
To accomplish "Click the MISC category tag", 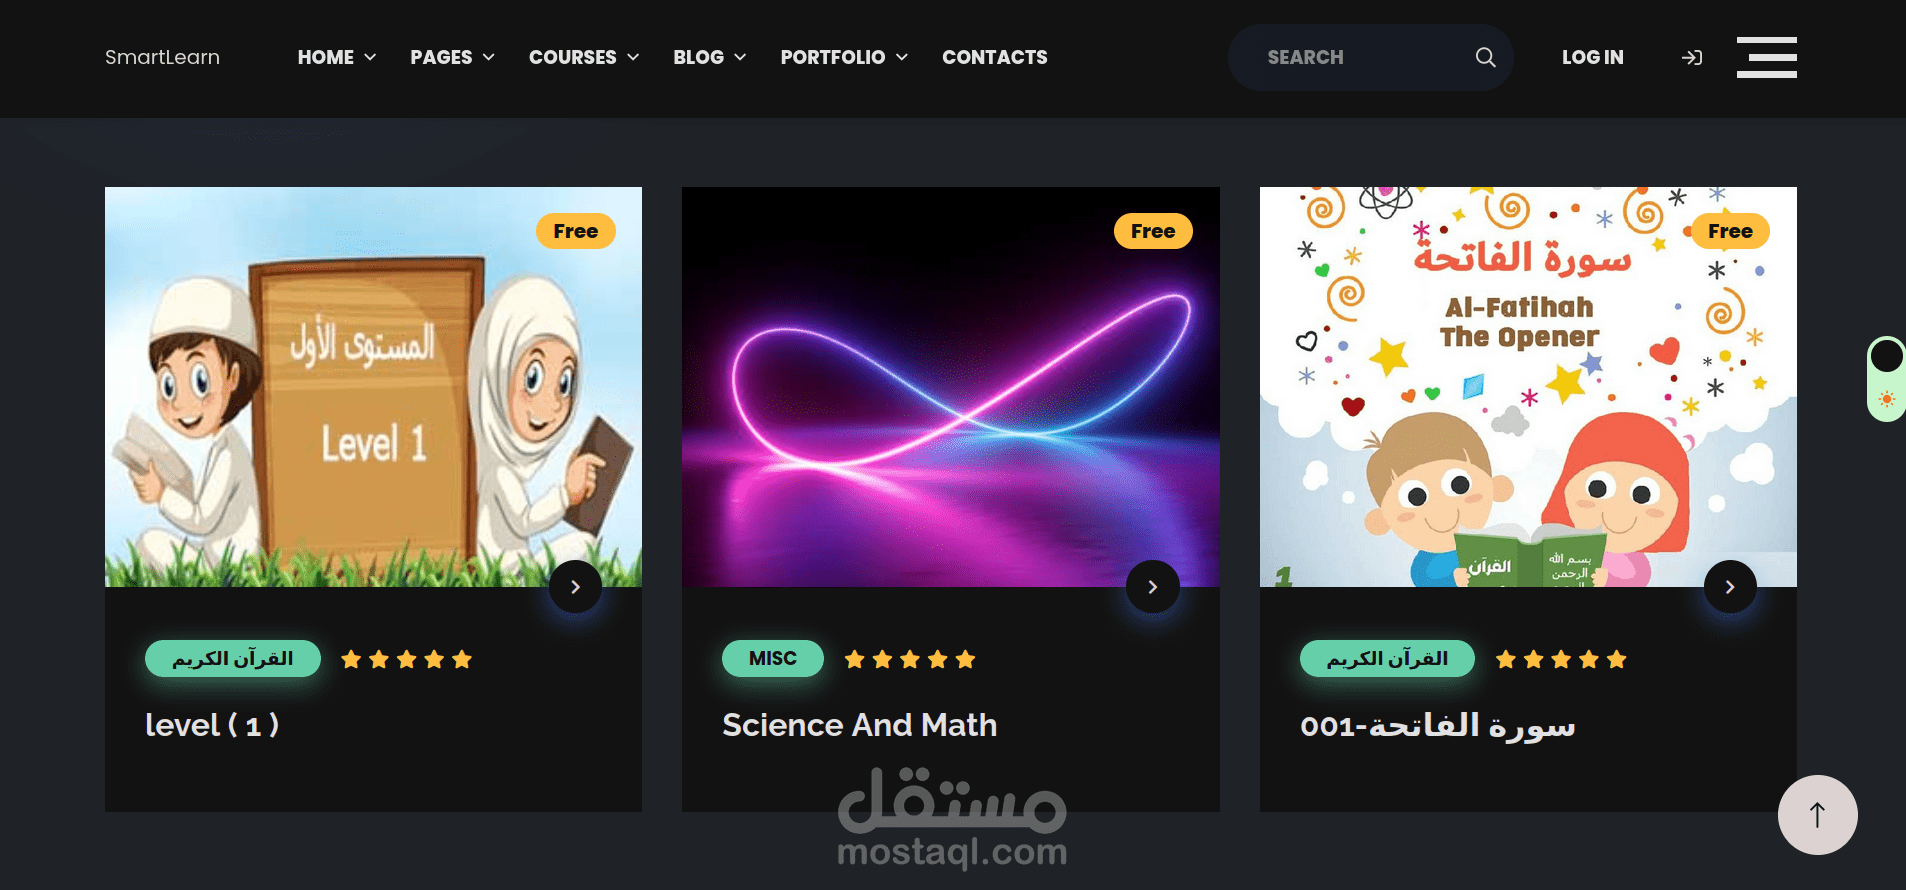I will pyautogui.click(x=773, y=658).
